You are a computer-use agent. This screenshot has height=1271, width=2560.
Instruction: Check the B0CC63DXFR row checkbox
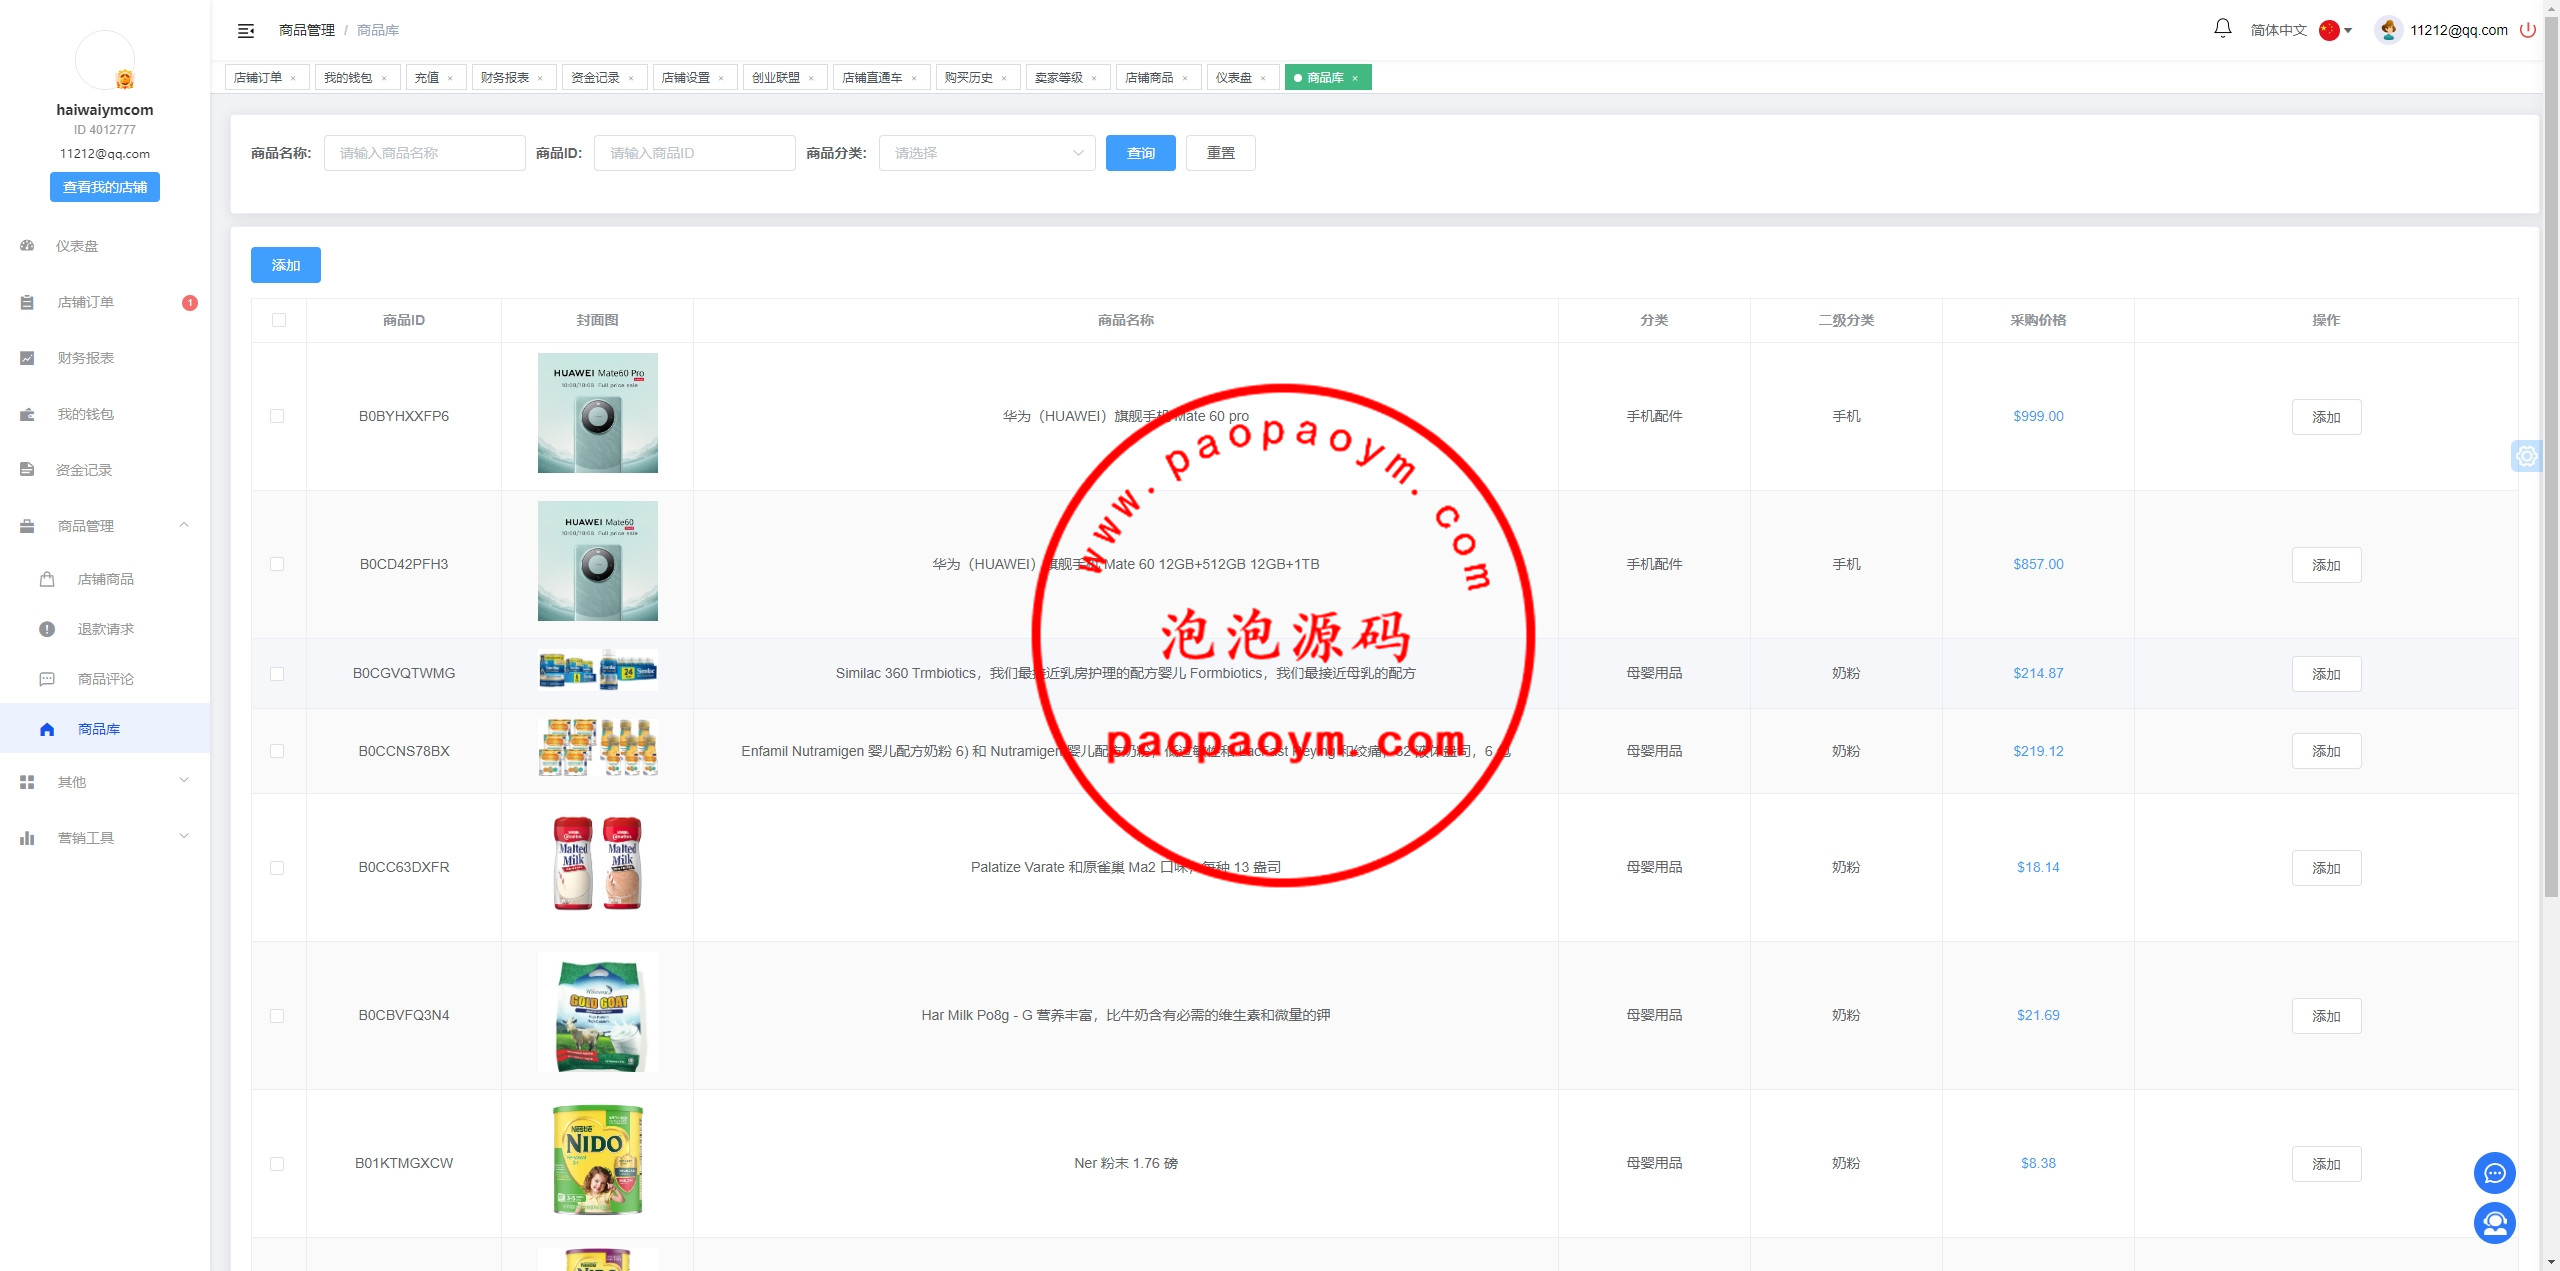[x=277, y=868]
